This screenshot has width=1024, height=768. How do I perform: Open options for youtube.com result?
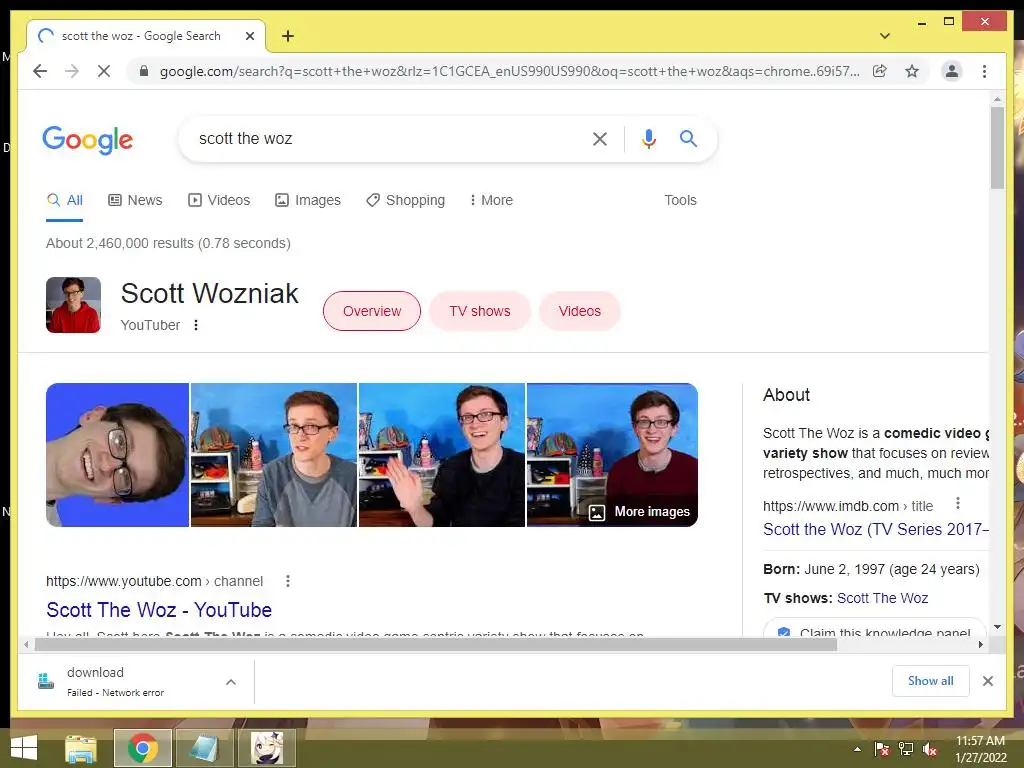coord(288,581)
